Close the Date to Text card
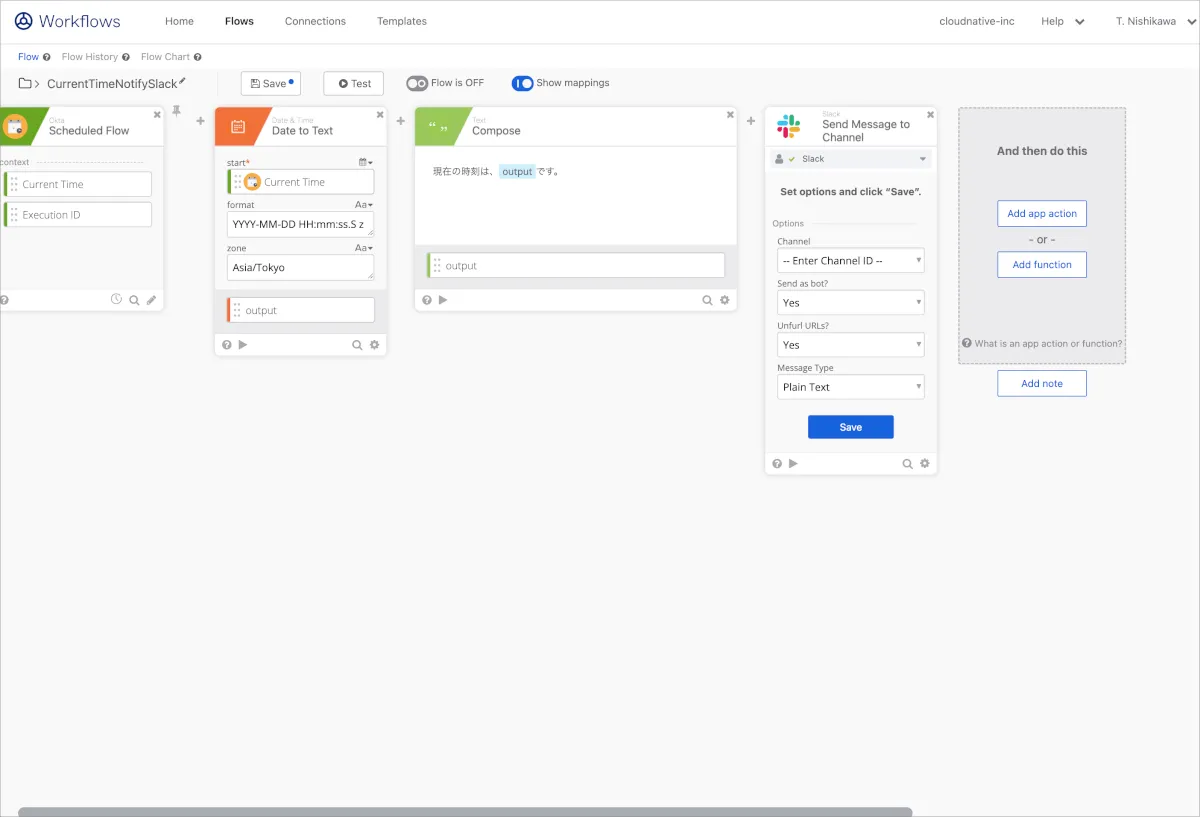Screen dimensions: 1200x817 coord(379,115)
